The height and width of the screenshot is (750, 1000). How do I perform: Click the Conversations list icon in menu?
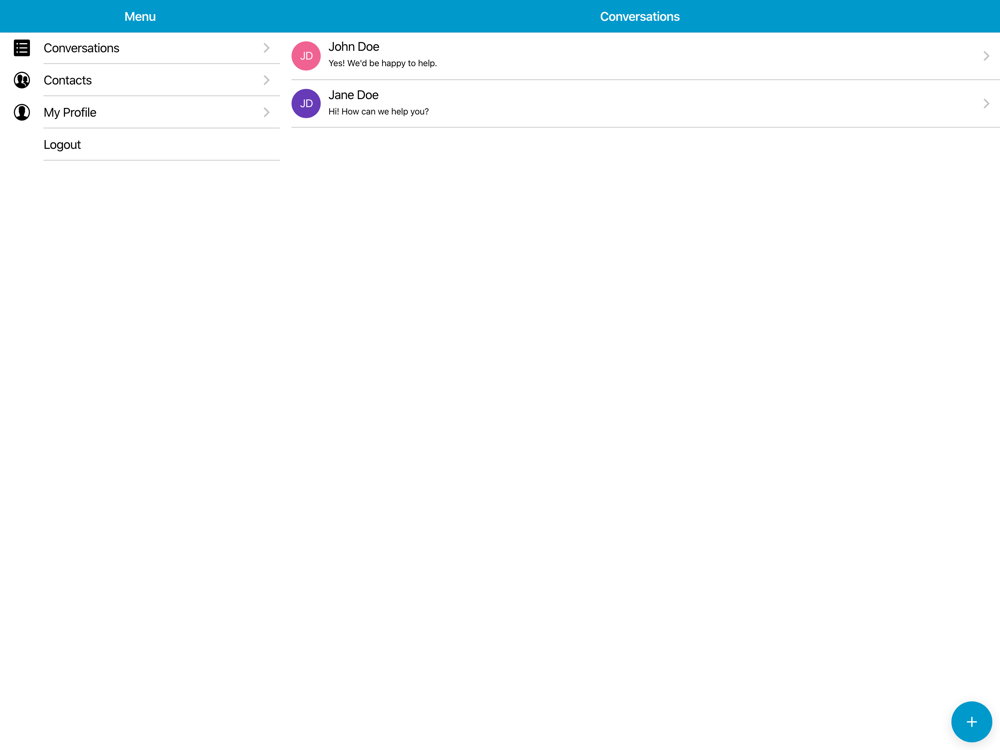tap(22, 48)
